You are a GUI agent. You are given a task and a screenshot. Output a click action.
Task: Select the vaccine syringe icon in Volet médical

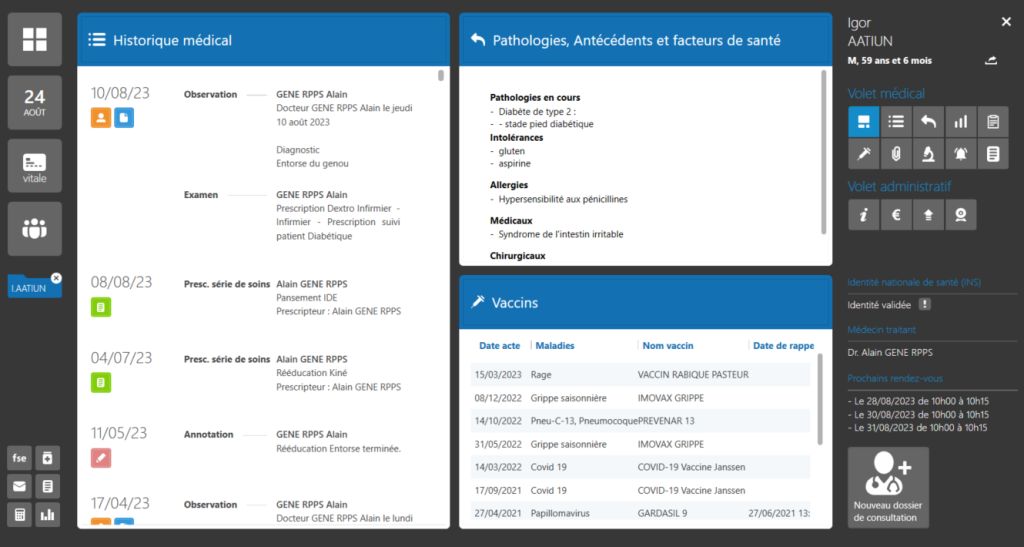pyautogui.click(x=863, y=154)
